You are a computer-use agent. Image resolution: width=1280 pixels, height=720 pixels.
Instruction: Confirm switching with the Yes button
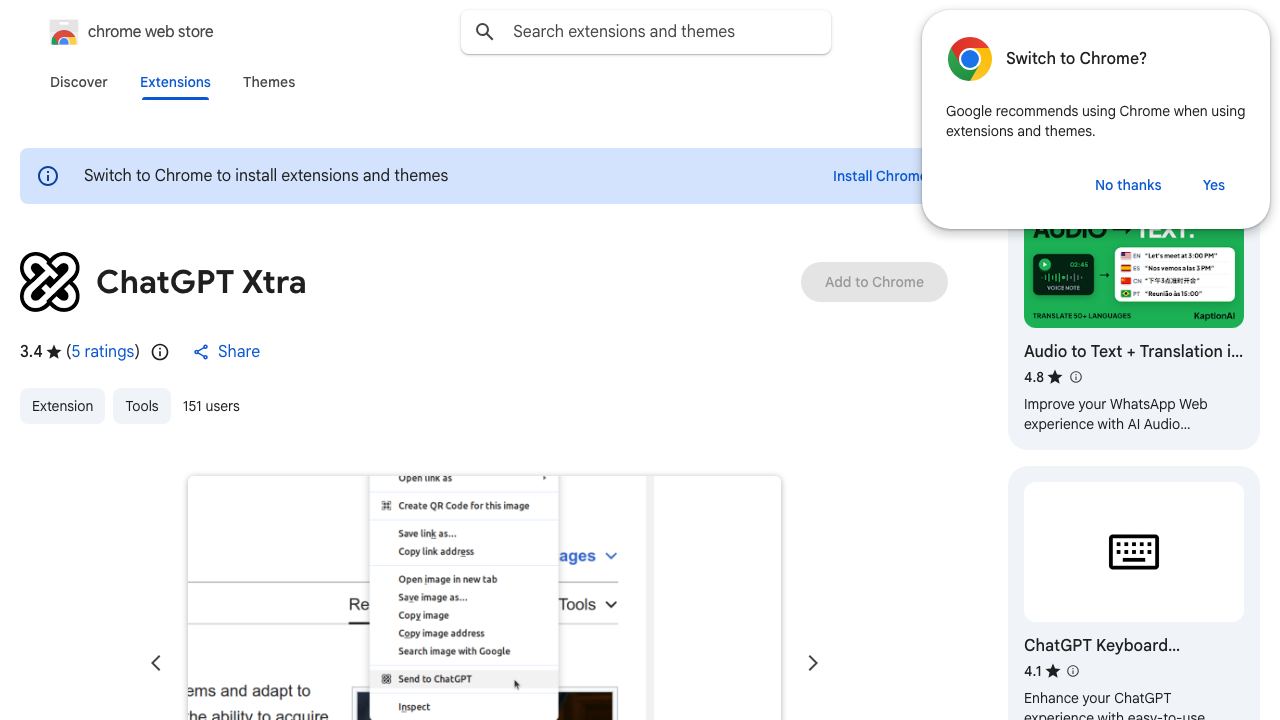1214,185
